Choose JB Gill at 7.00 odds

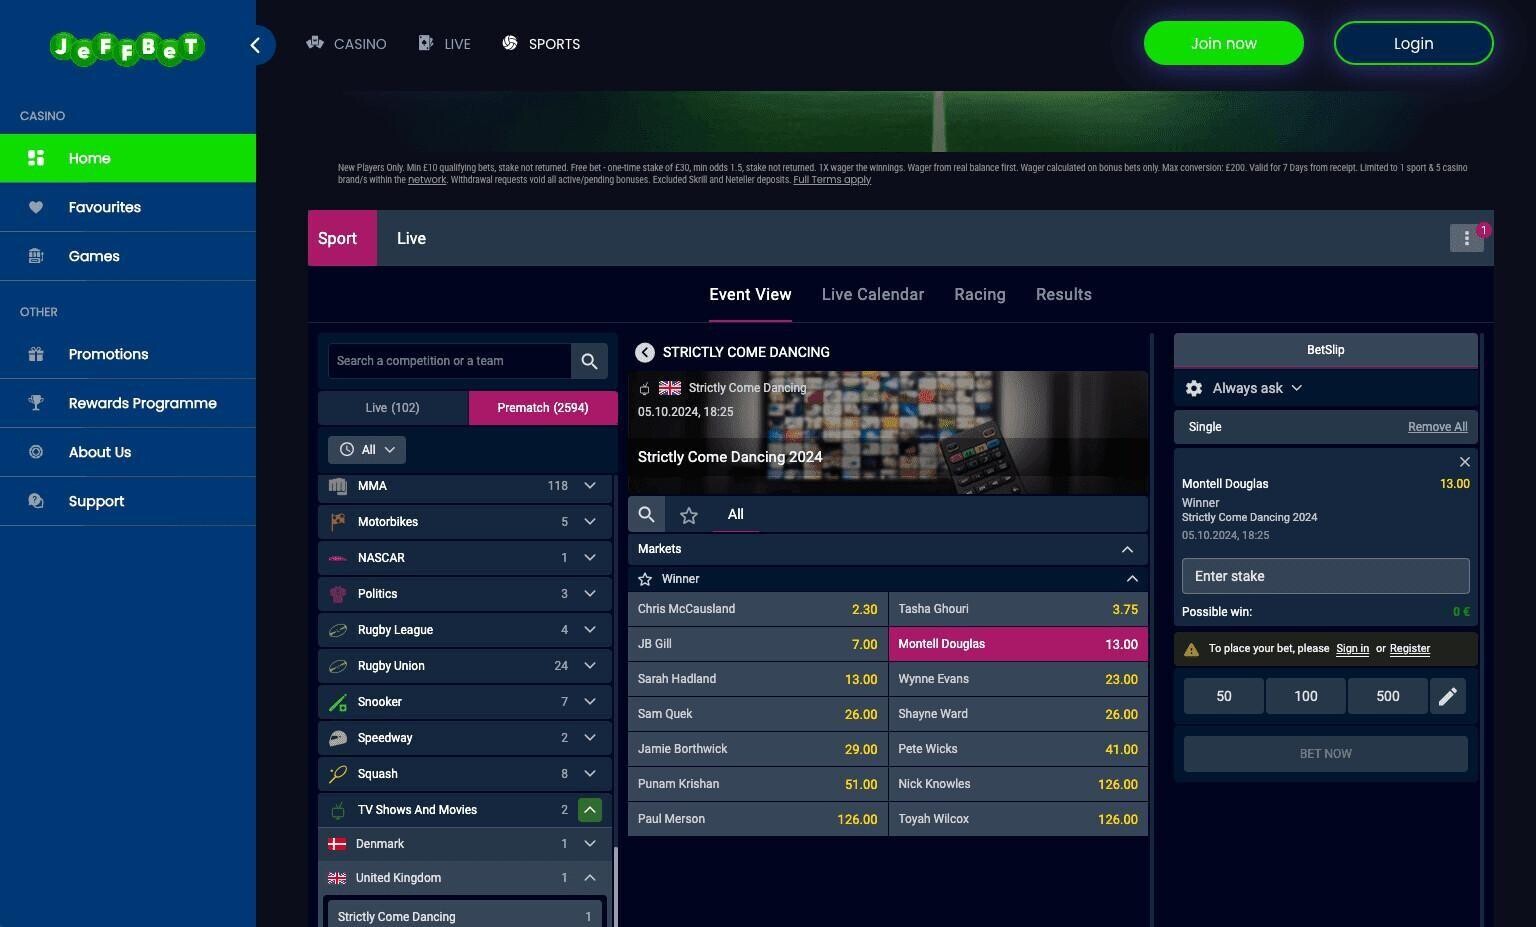[758, 644]
